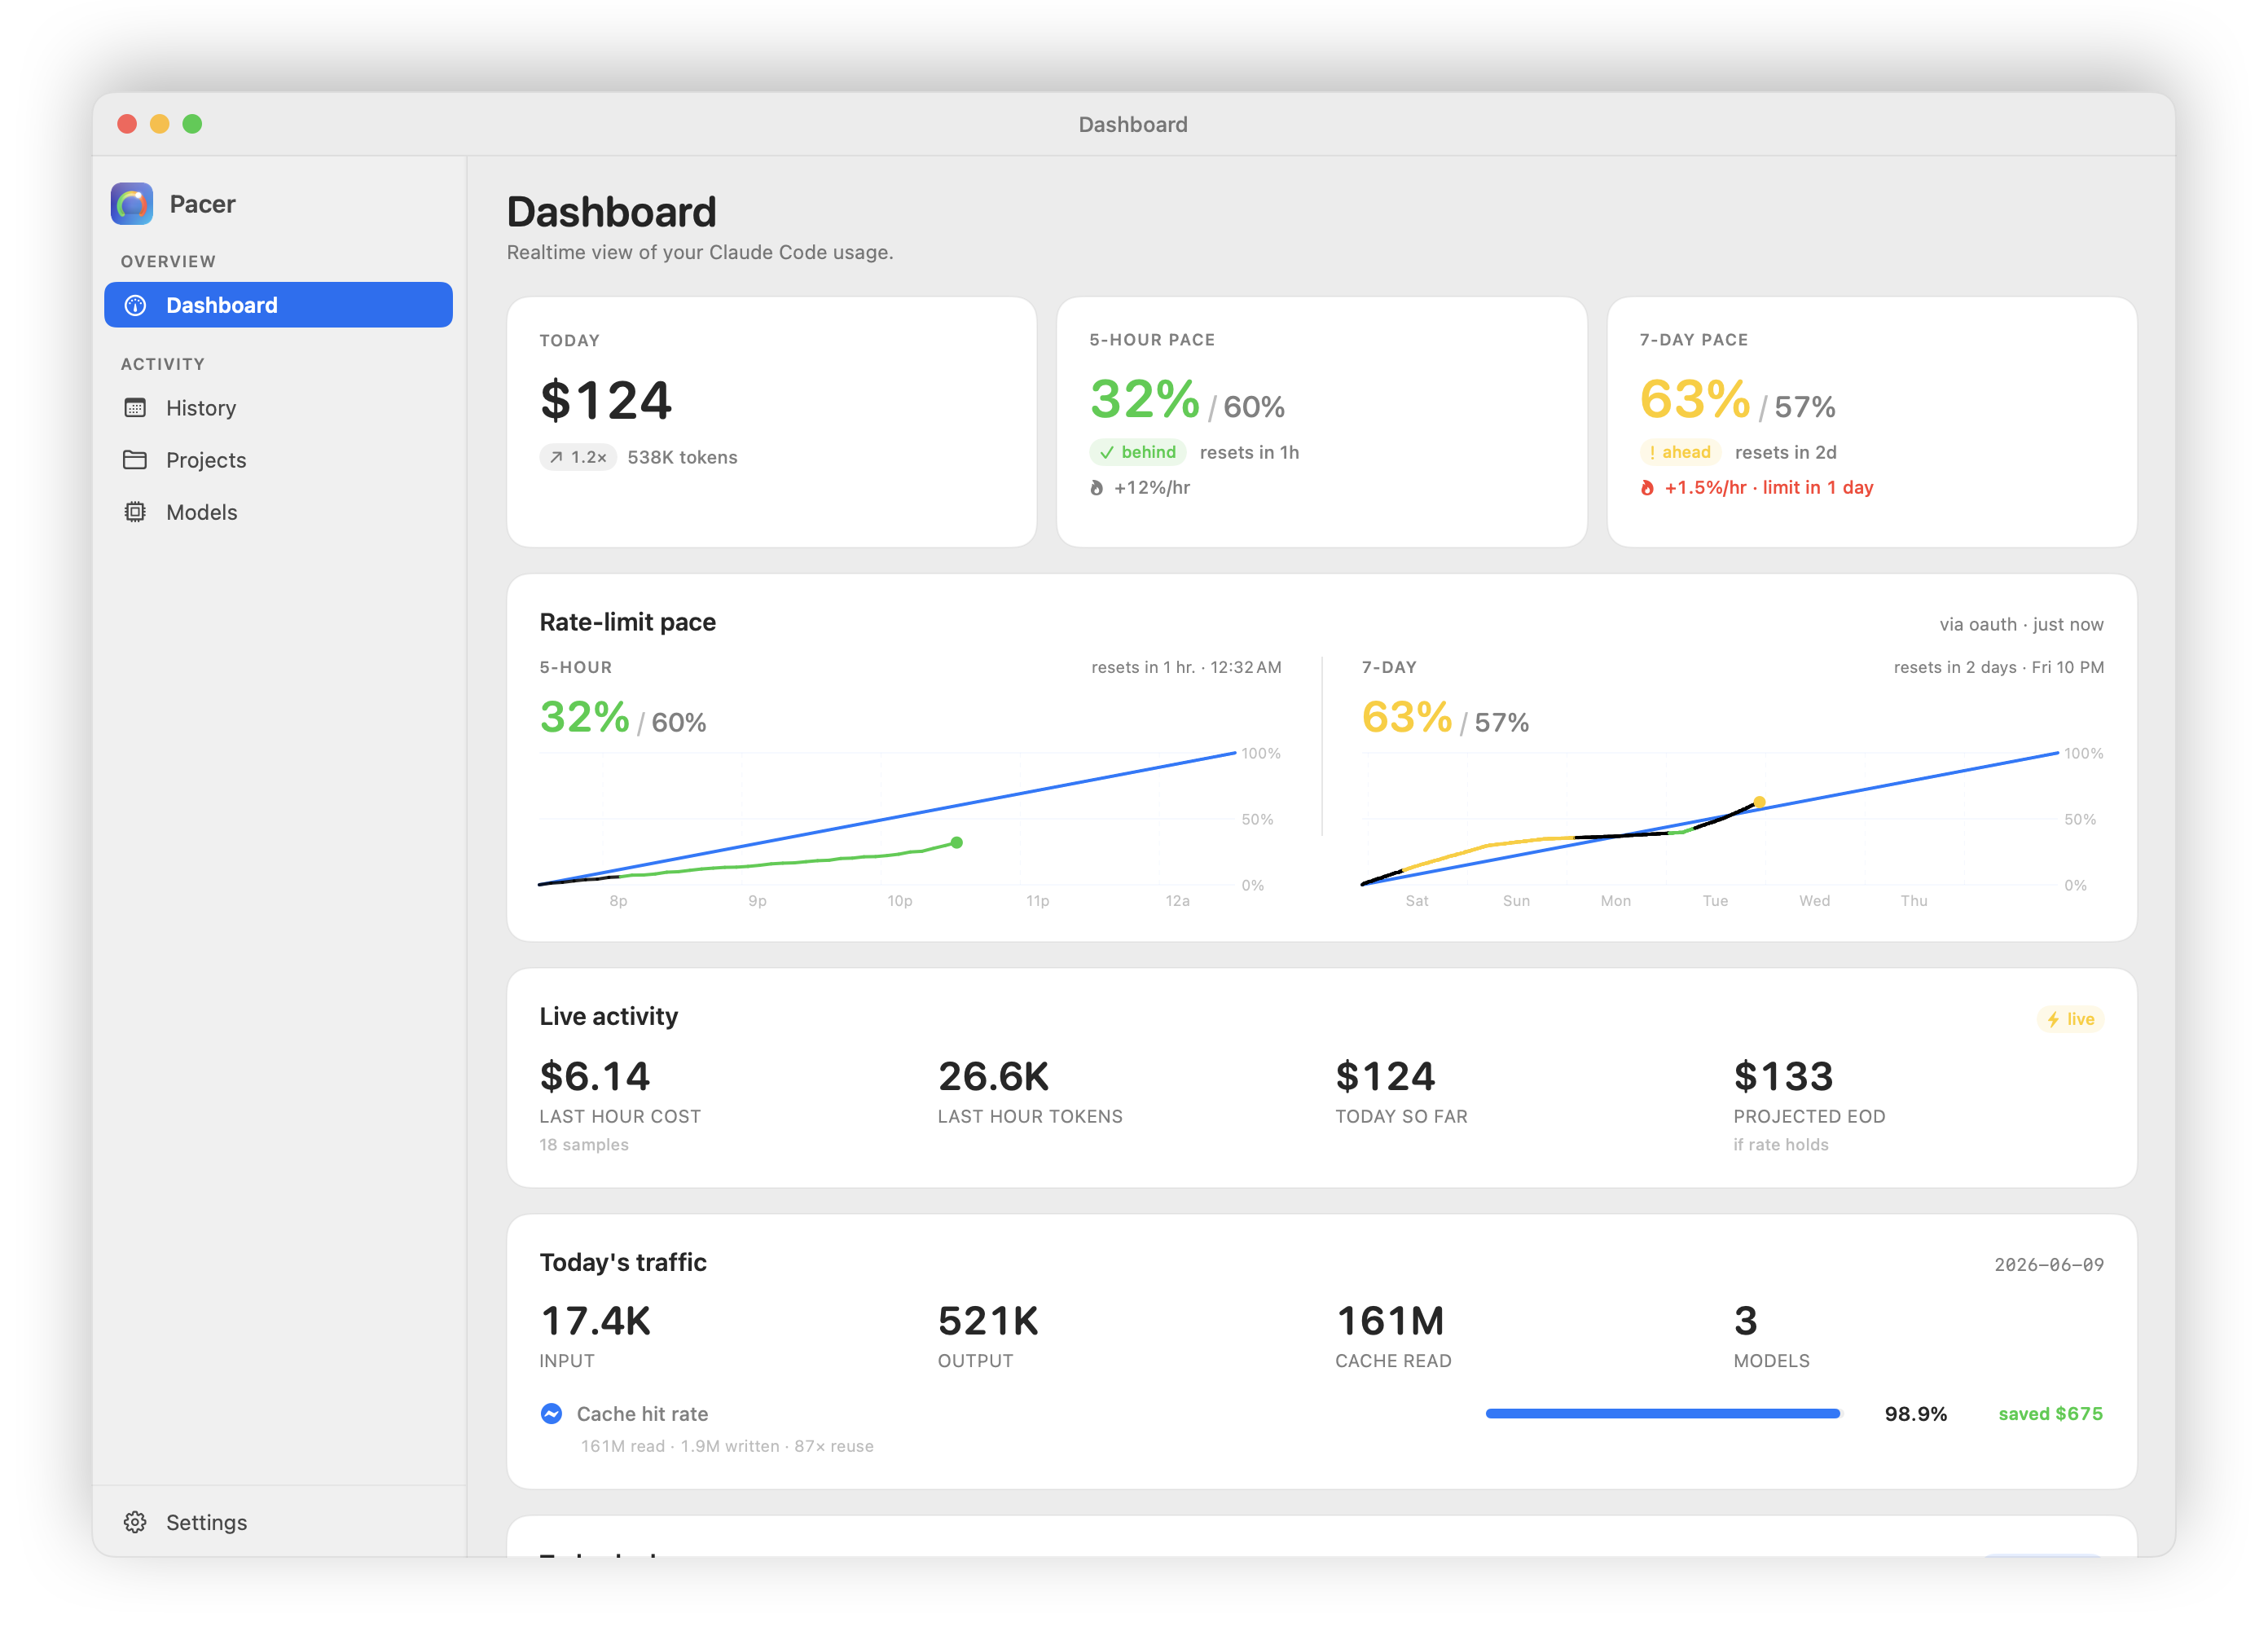
Task: Click the 3 models value
Action: pos(1745,1321)
